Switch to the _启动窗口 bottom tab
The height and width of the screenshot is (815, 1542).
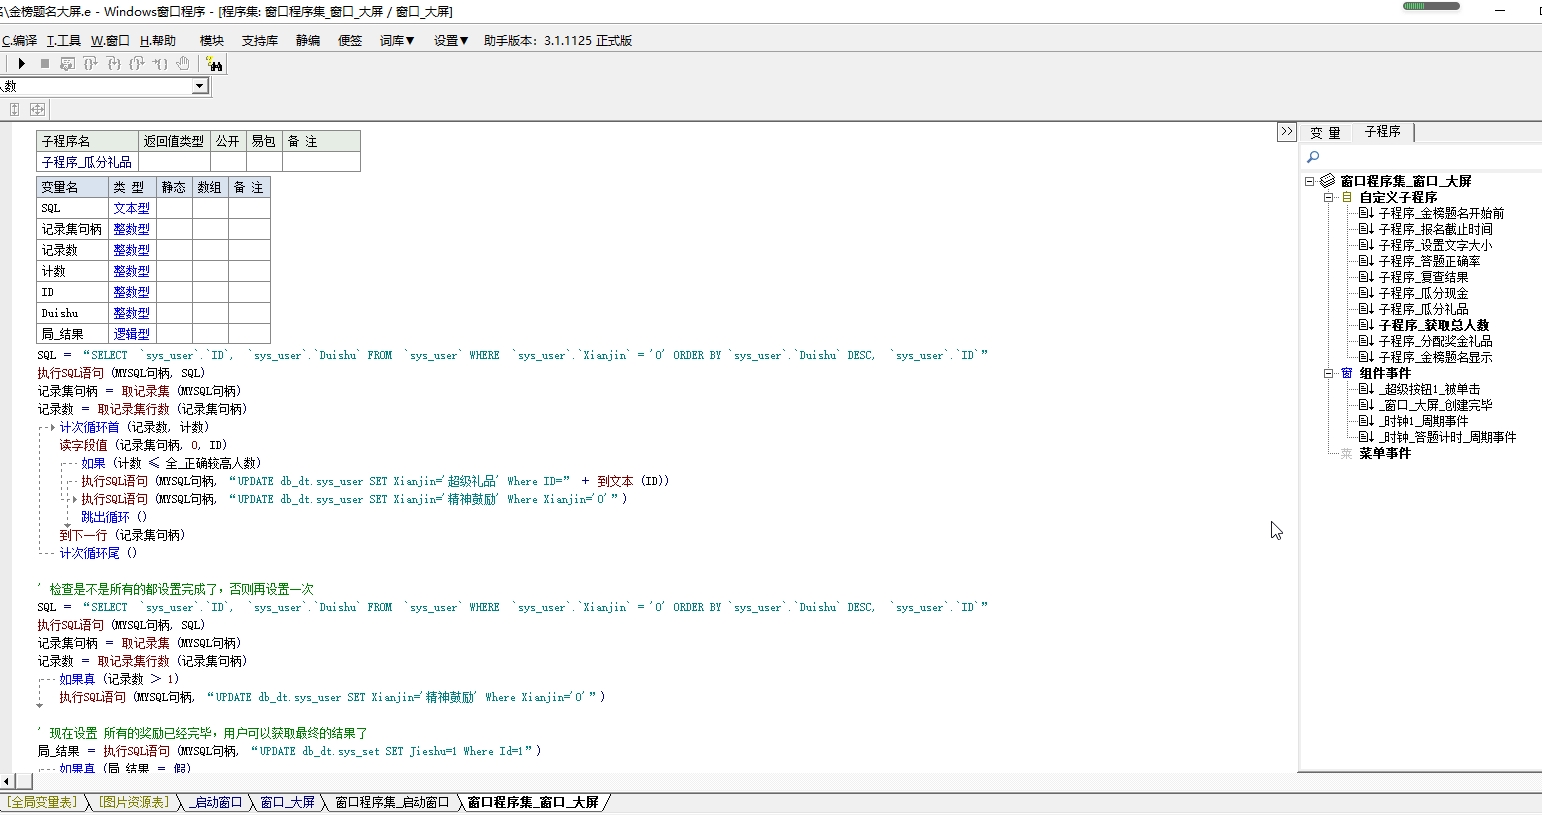click(x=216, y=802)
